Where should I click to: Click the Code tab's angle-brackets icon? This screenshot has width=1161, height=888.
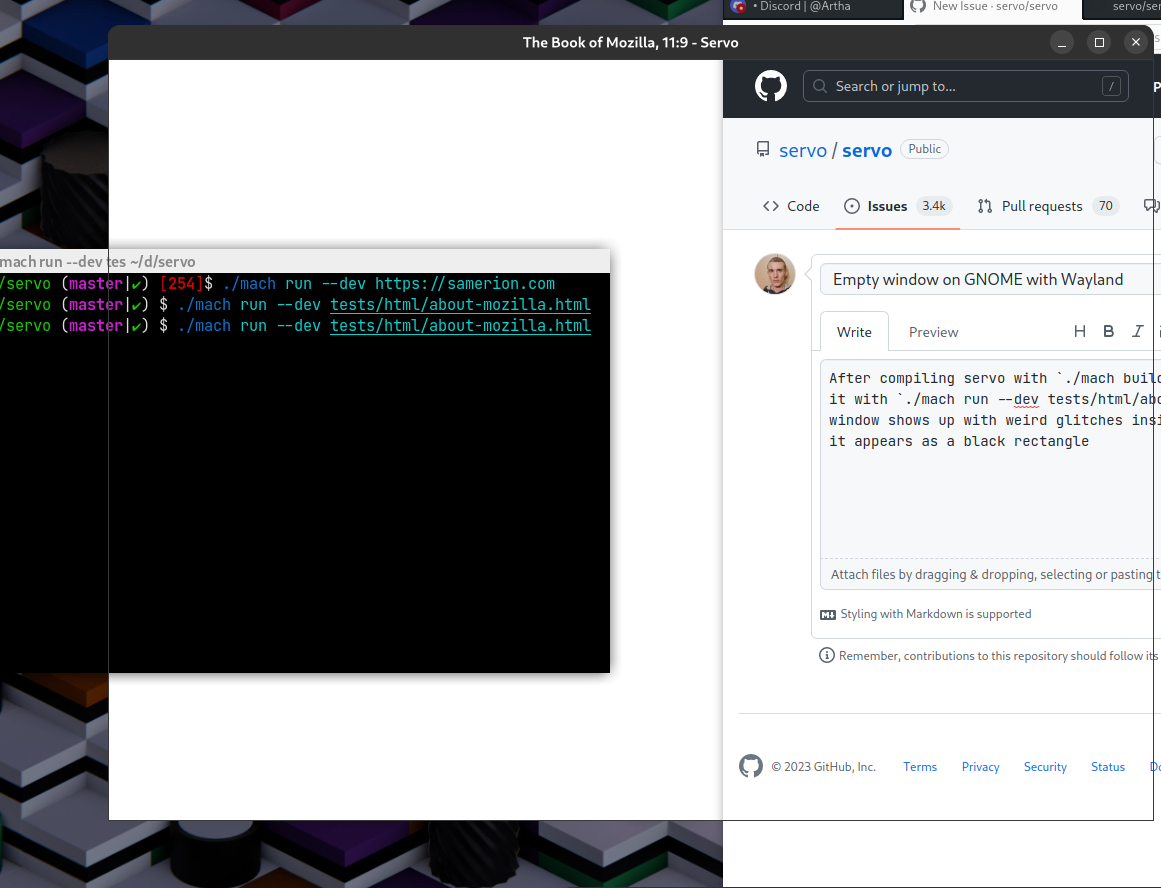[772, 205]
